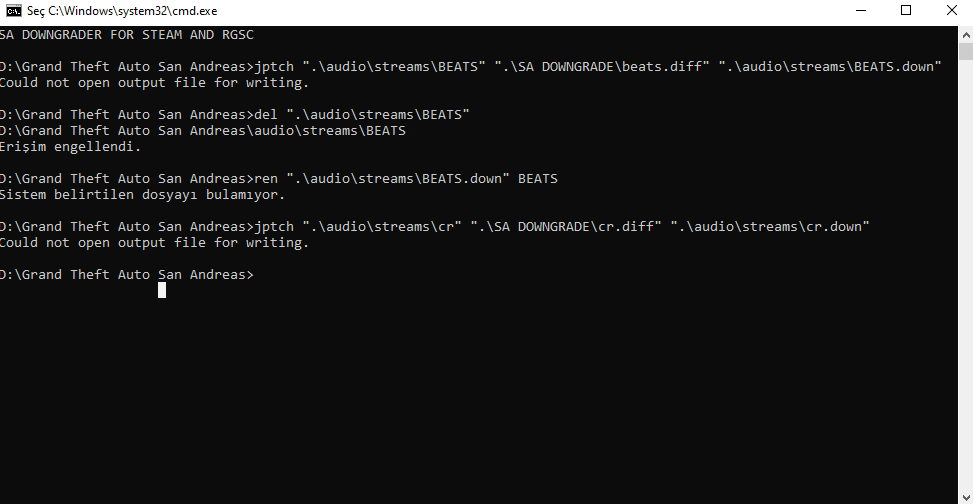The width and height of the screenshot is (973, 504).
Task: Maximize the cmd.exe window
Action: (x=905, y=11)
